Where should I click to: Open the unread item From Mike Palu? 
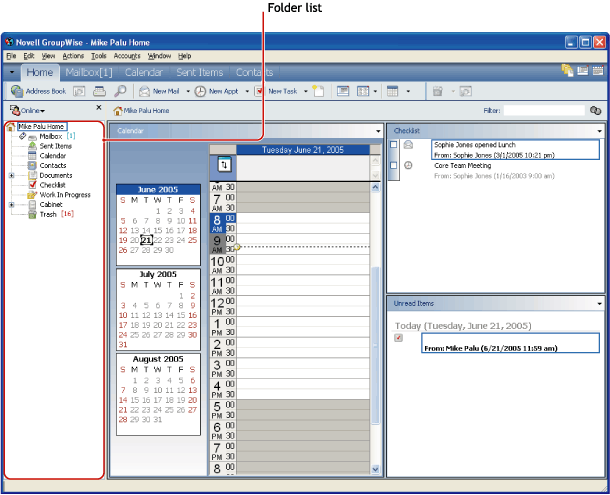(x=510, y=343)
